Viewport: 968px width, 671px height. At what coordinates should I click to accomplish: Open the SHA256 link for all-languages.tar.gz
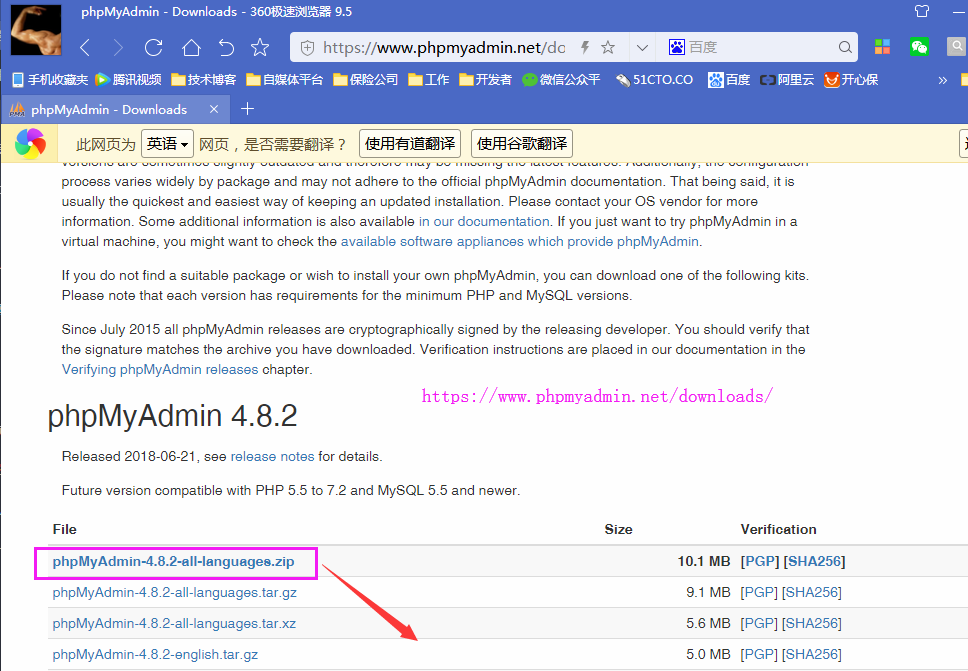coord(812,593)
